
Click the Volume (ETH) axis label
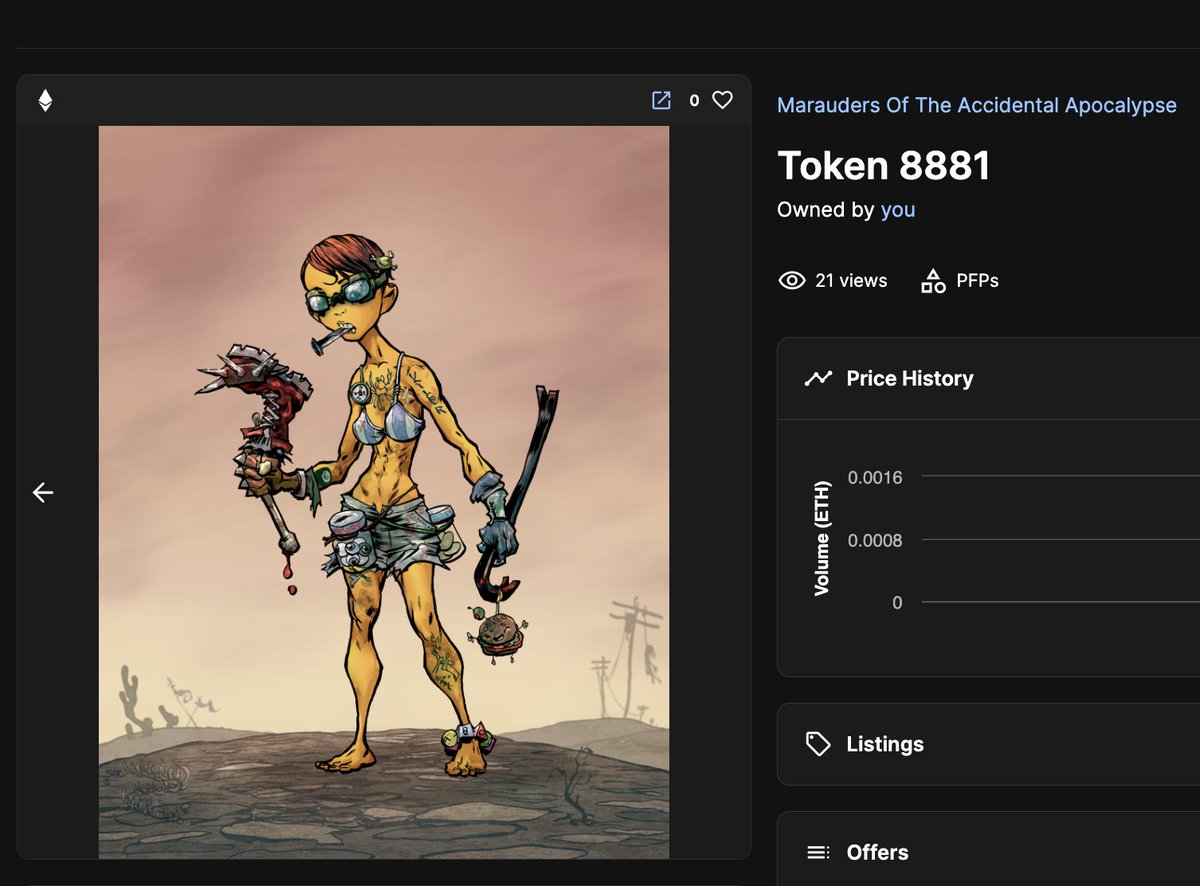(821, 538)
